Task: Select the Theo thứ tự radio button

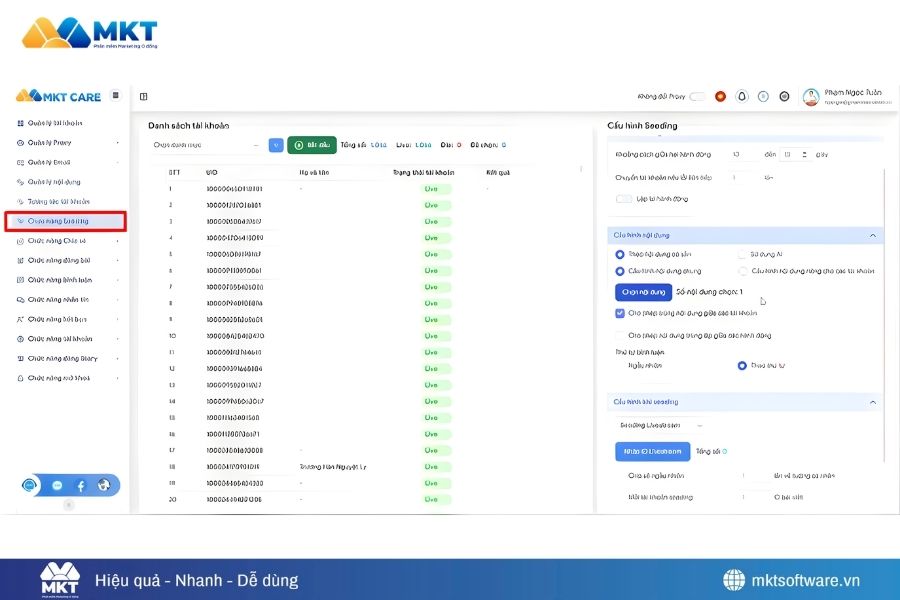Action: [x=742, y=366]
